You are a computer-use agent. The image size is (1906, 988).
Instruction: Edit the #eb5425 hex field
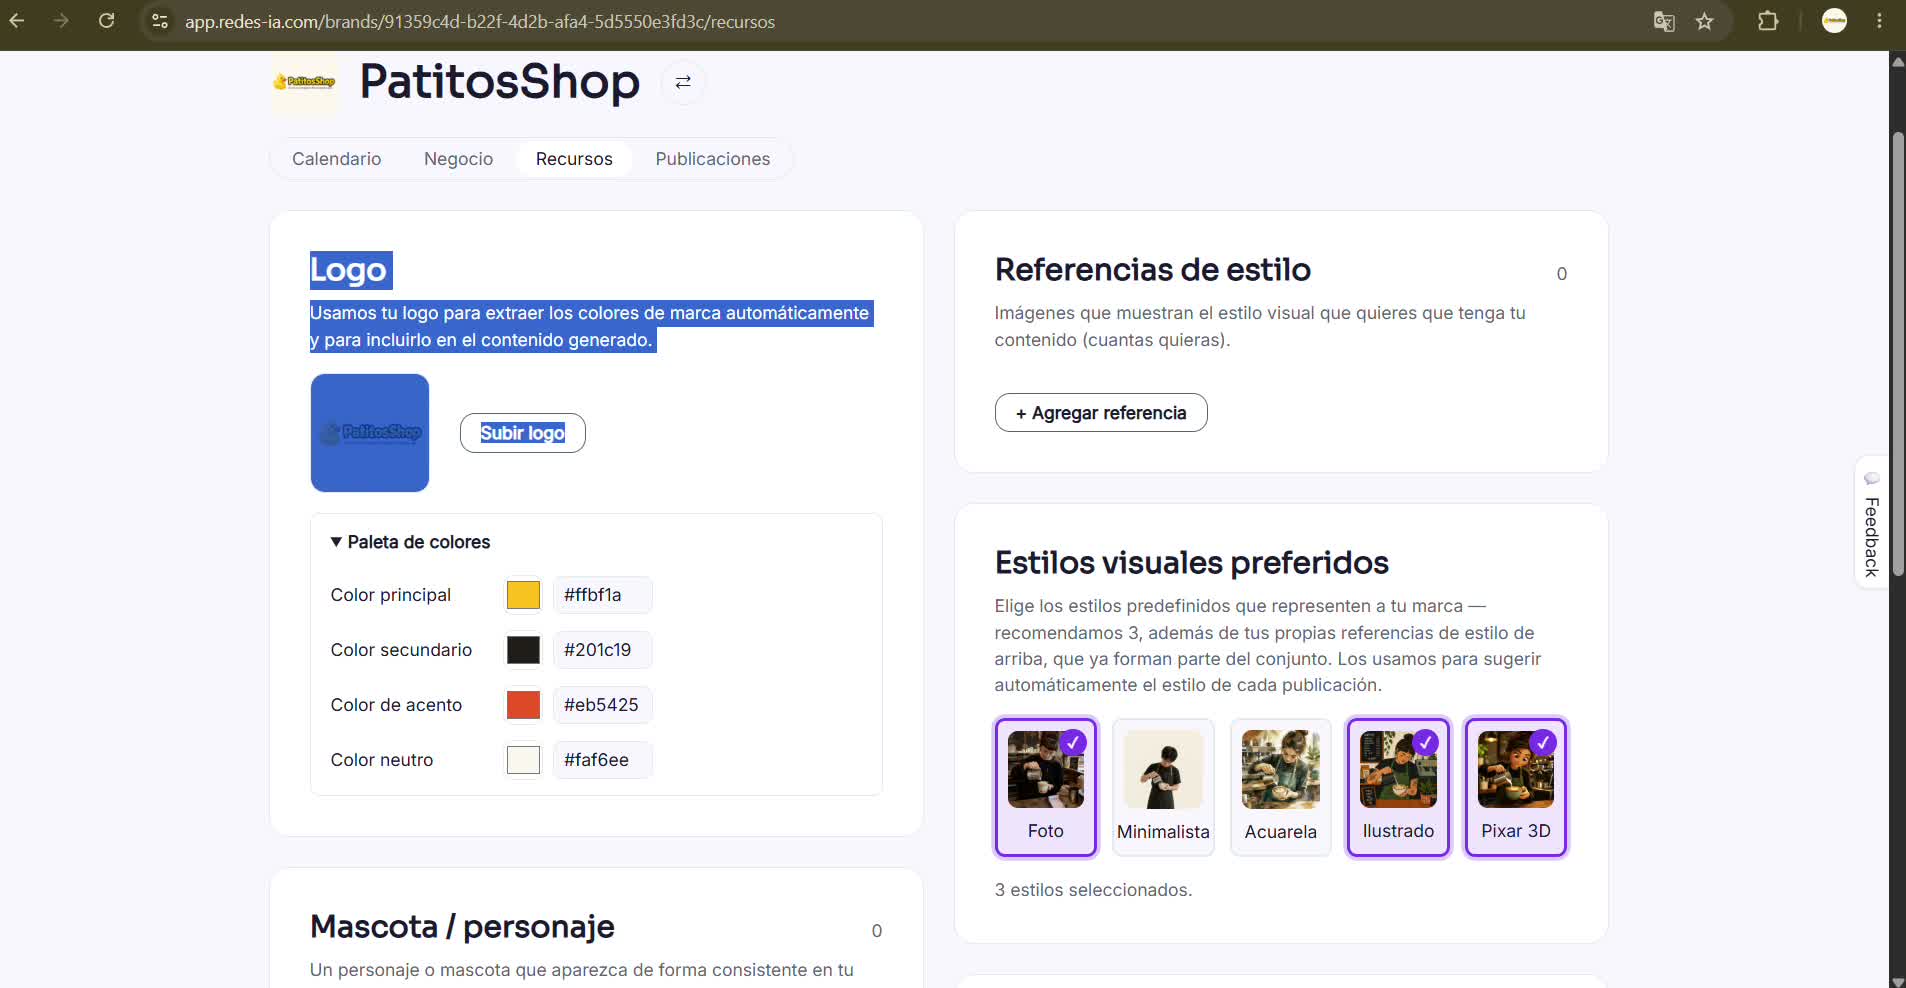pos(603,705)
